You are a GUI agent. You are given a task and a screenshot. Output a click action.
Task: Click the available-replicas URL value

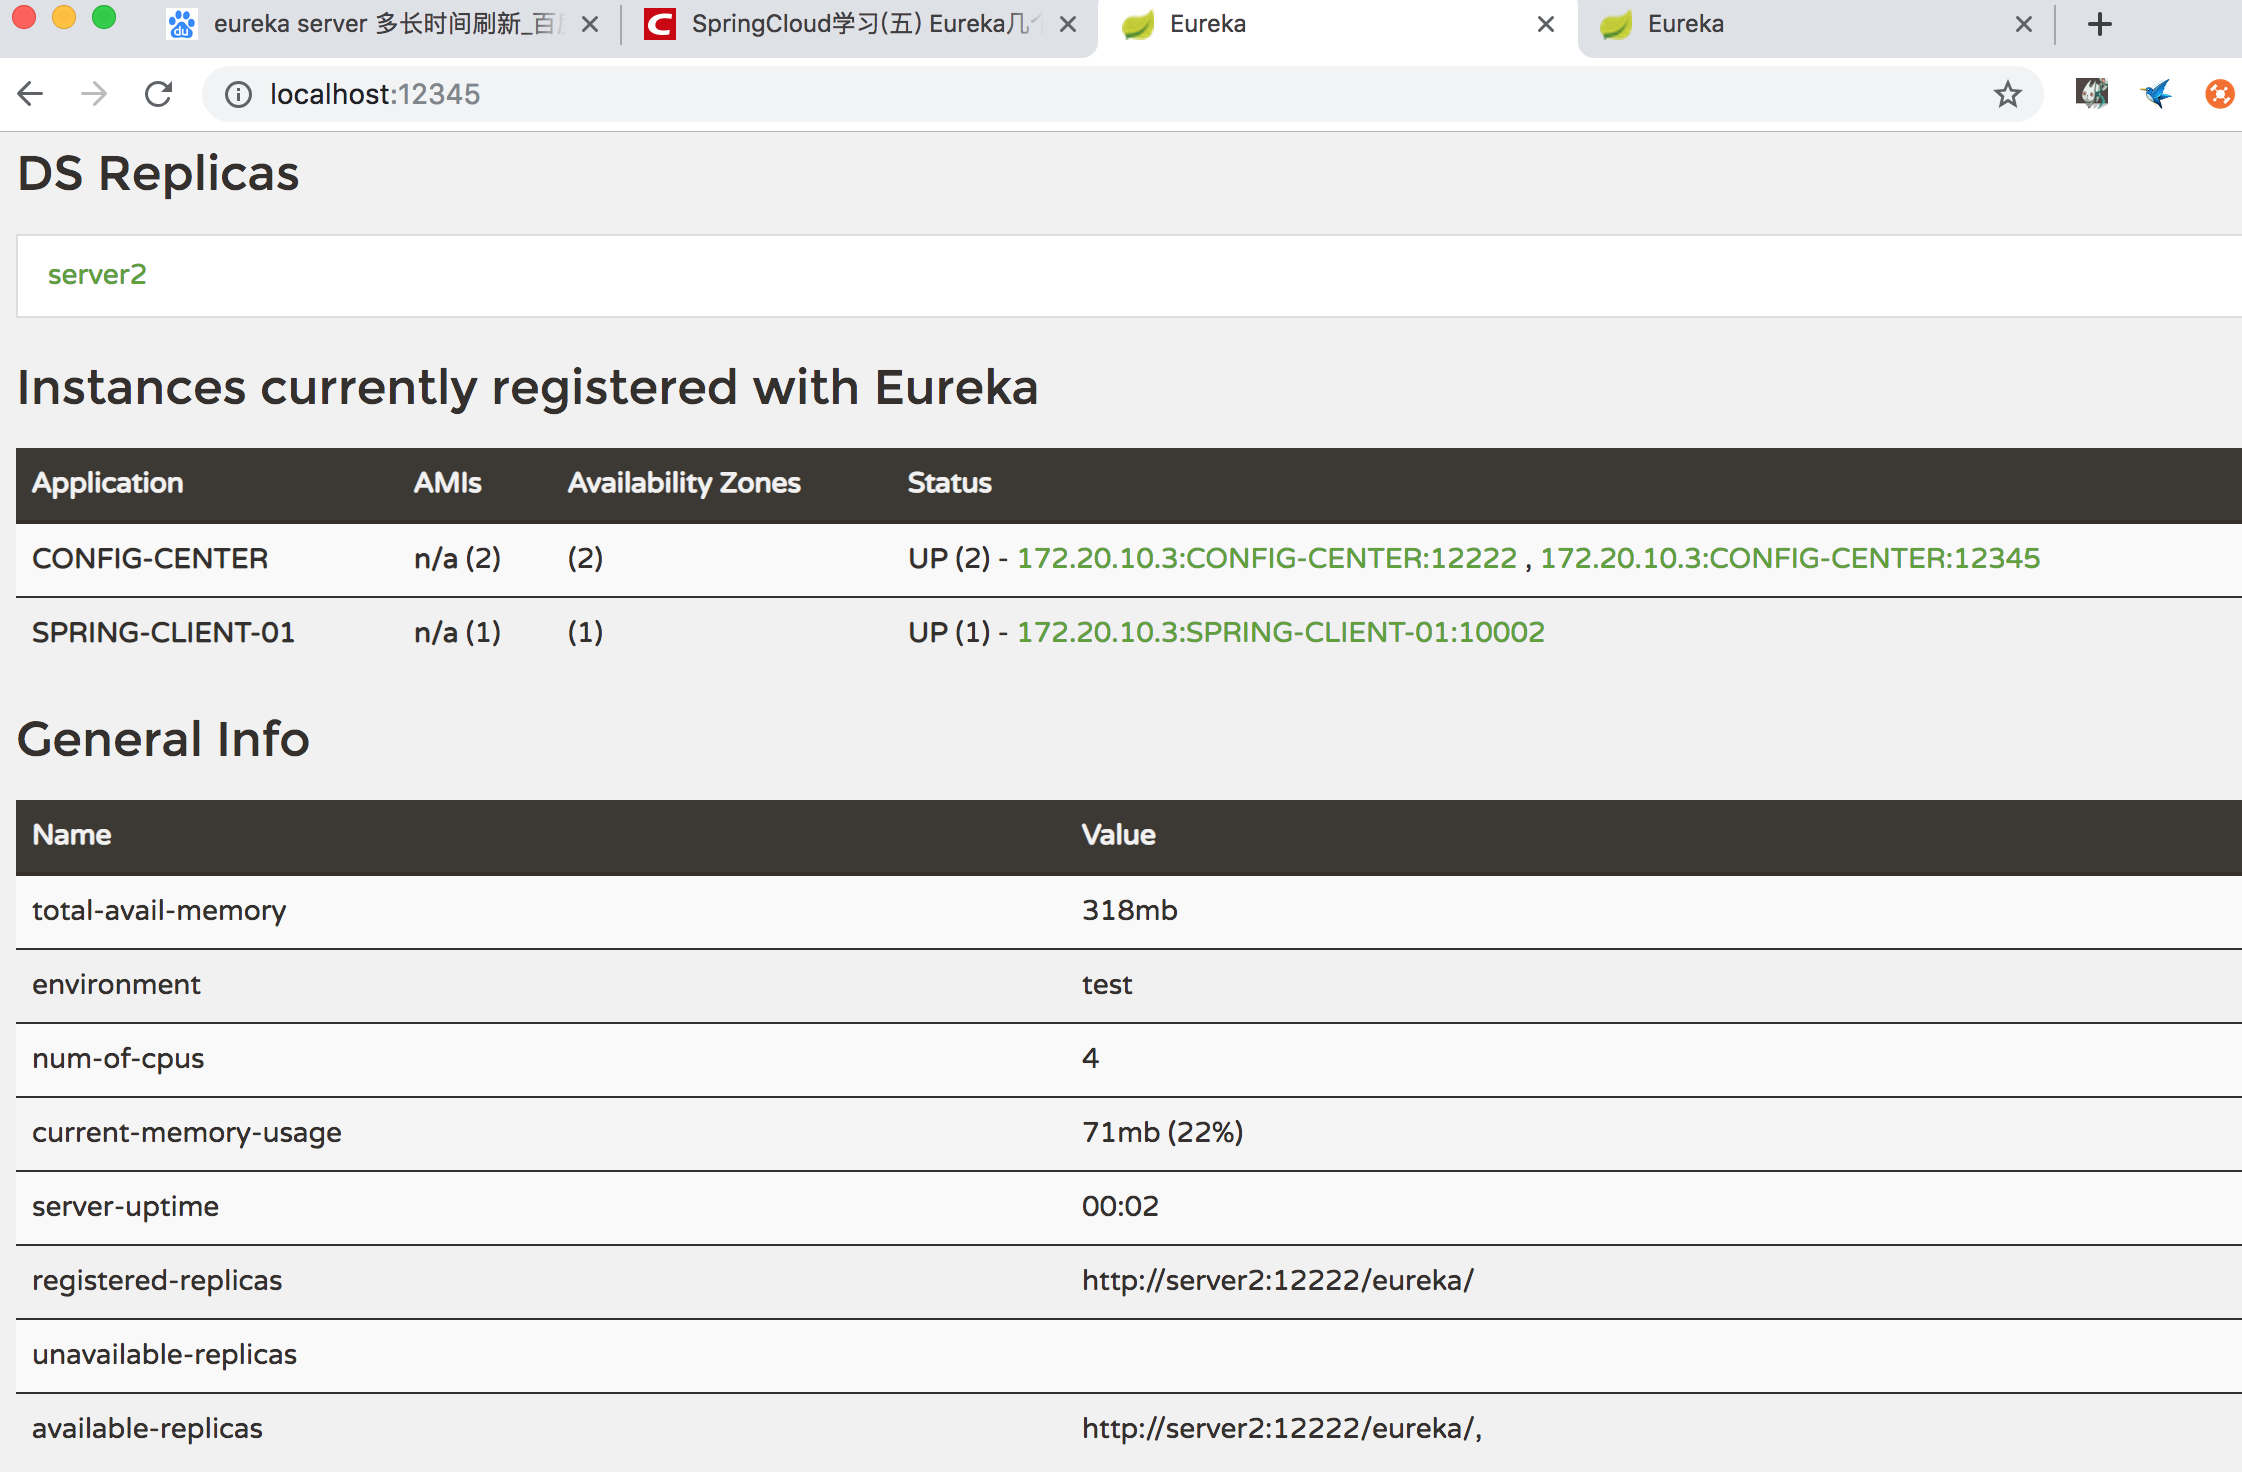1282,1428
